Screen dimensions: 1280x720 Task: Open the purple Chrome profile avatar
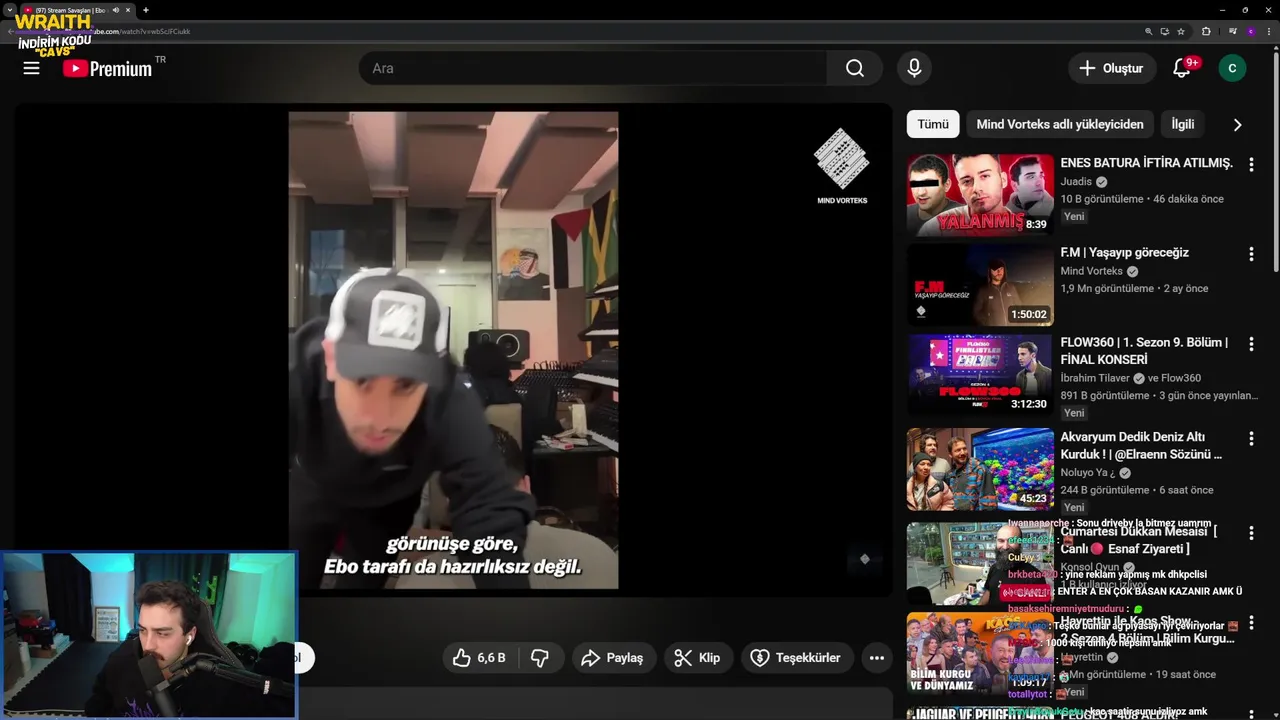click(1250, 31)
